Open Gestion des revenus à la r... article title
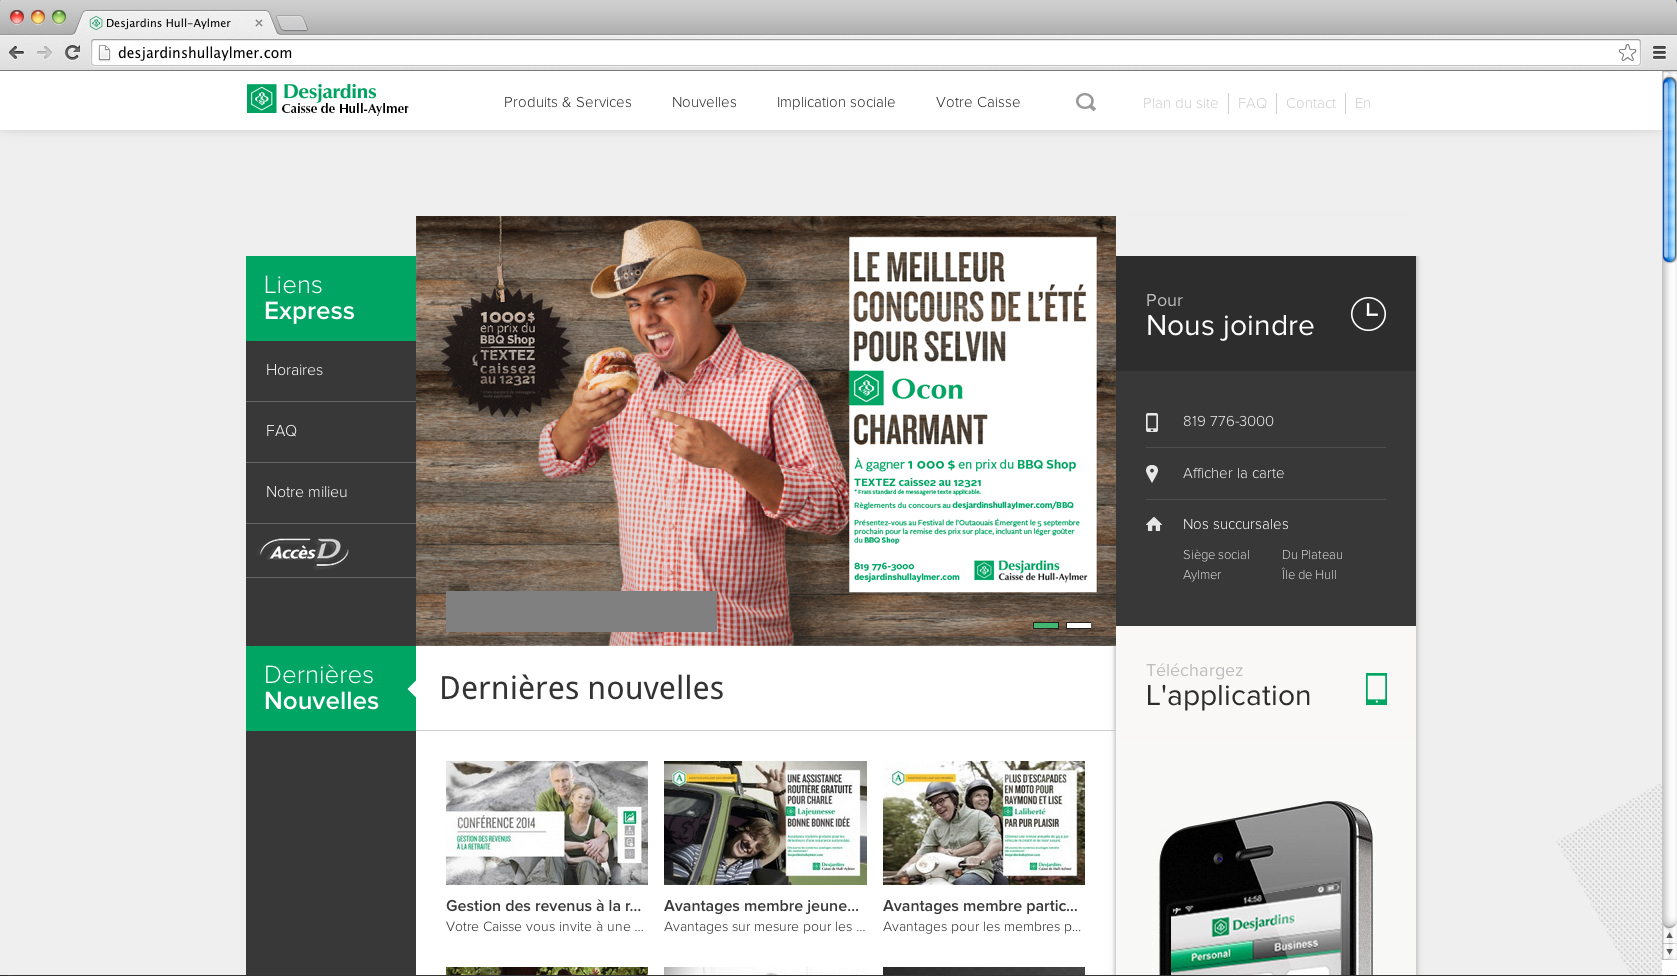Image resolution: width=1677 pixels, height=976 pixels. (543, 906)
